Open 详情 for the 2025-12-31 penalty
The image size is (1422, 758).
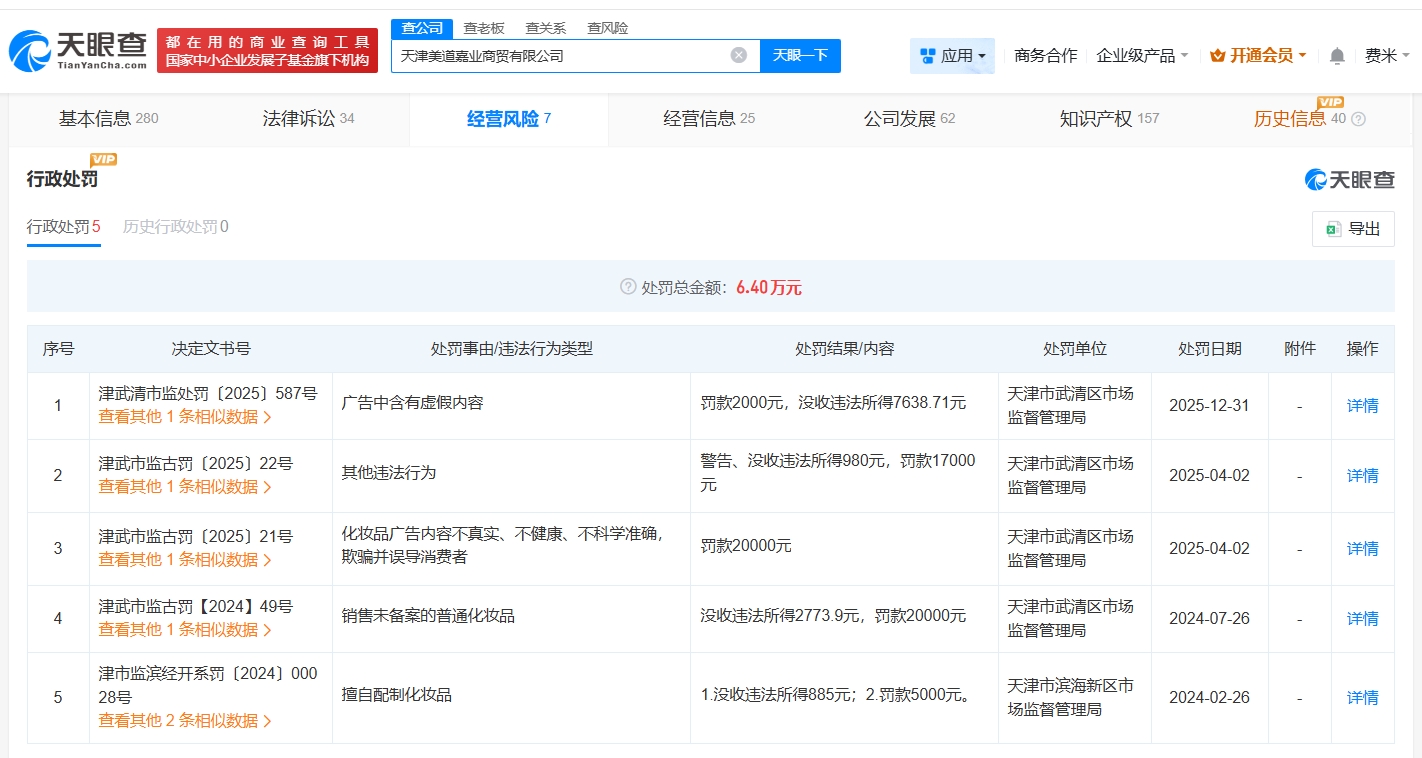tap(1362, 406)
